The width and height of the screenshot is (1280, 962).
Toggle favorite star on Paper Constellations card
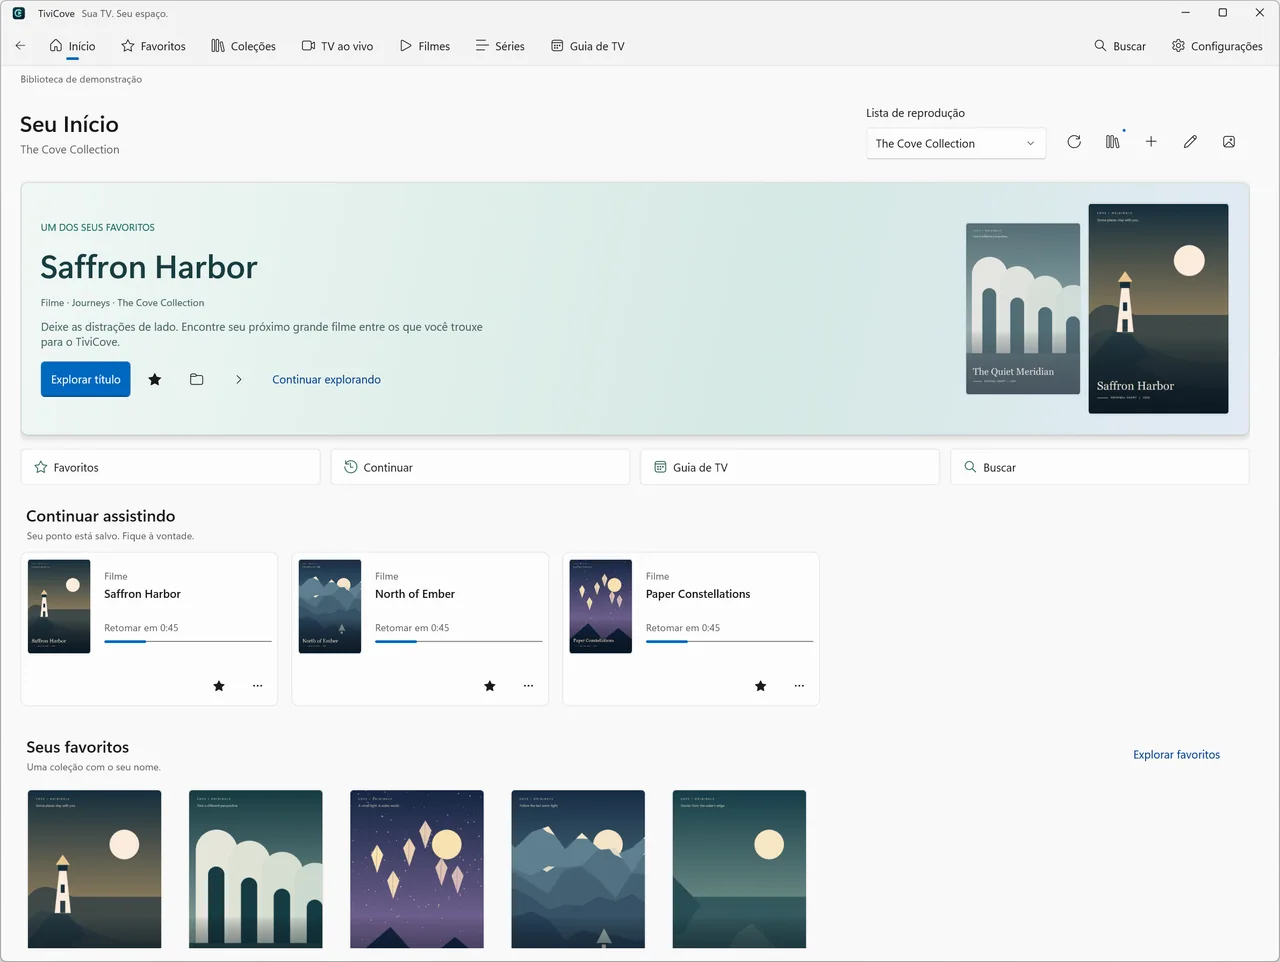click(761, 686)
